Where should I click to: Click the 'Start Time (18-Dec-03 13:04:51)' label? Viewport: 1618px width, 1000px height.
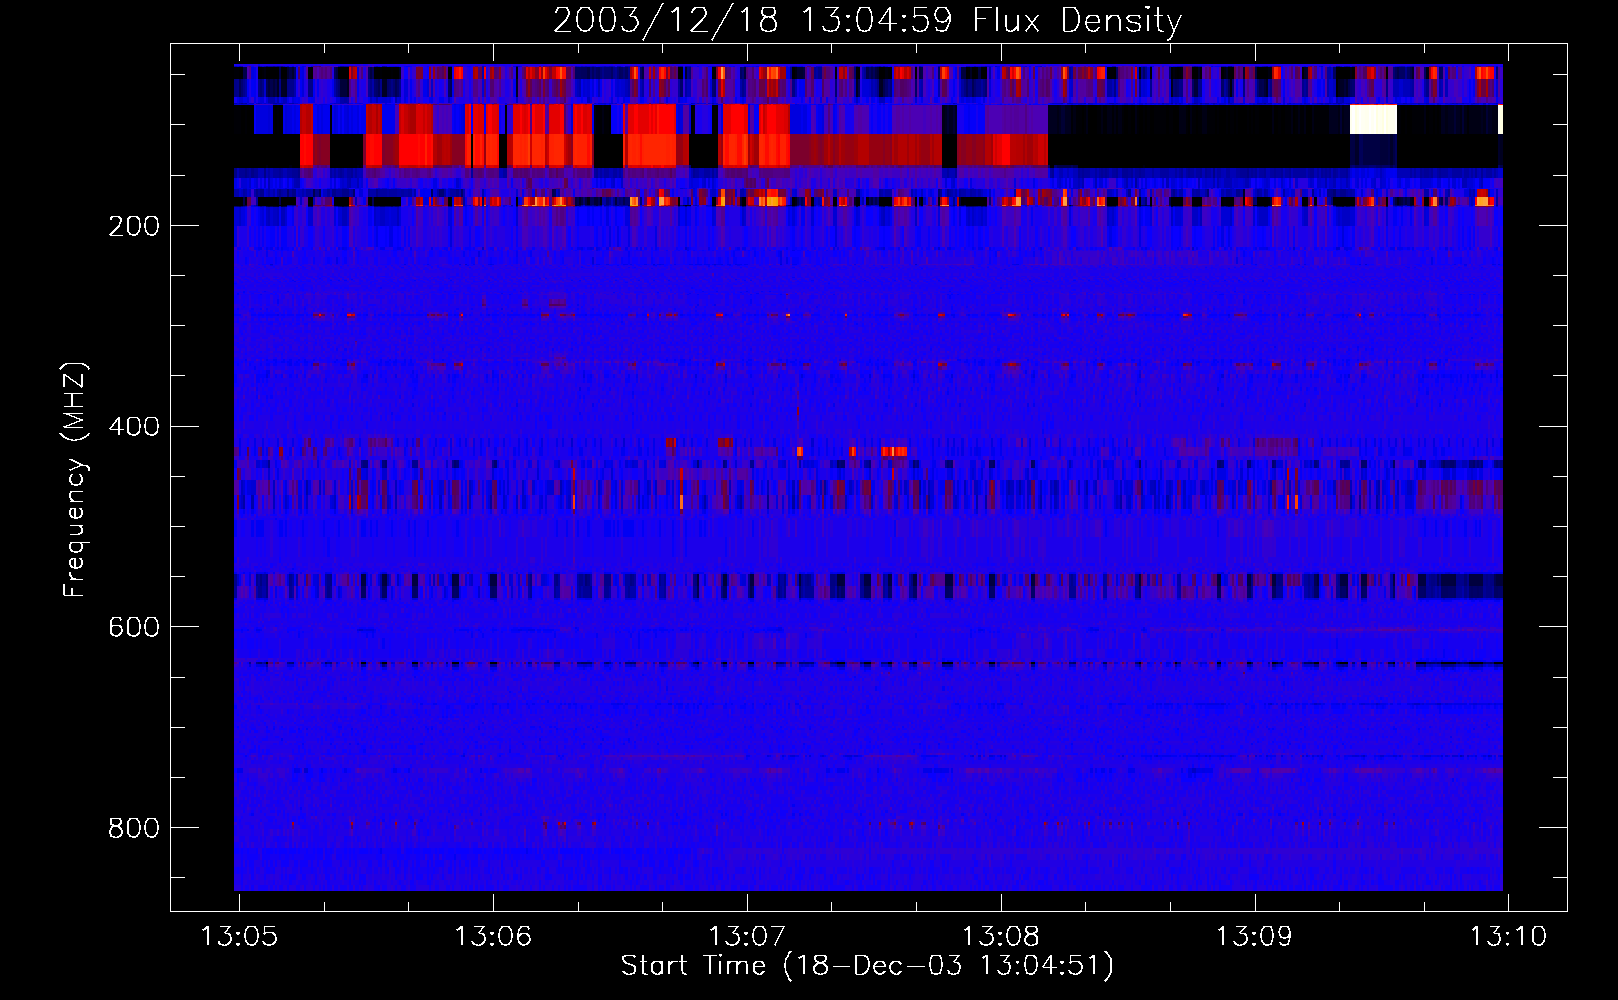click(867, 966)
